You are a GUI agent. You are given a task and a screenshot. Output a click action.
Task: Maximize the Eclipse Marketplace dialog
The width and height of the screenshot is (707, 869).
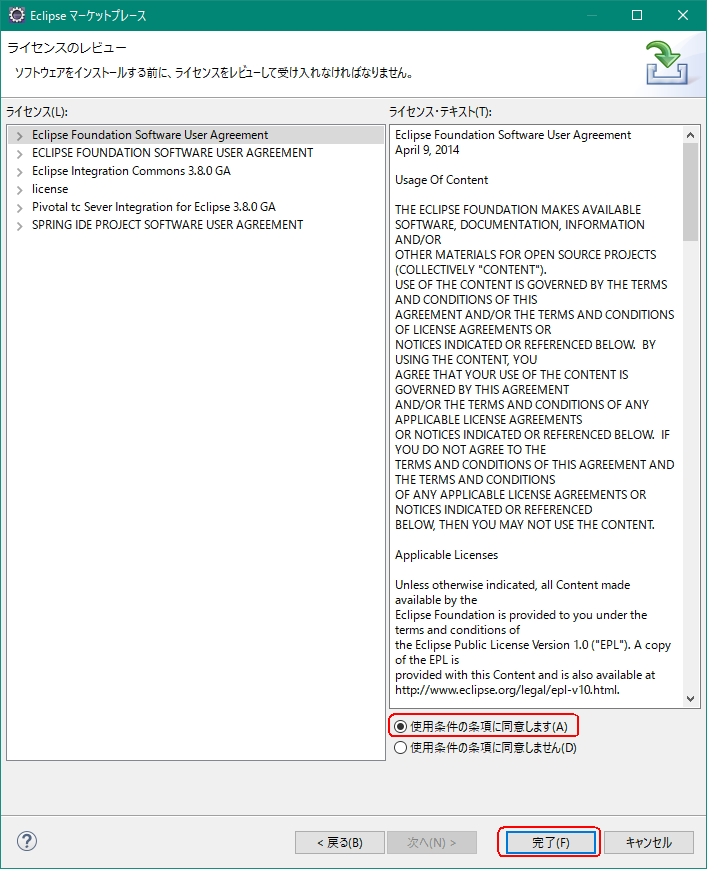point(637,15)
